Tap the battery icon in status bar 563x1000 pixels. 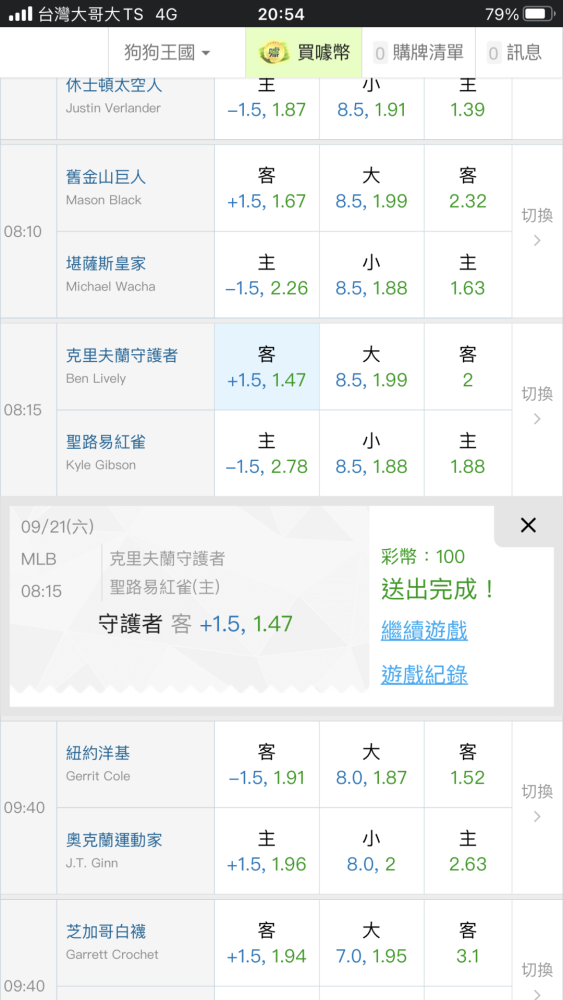(x=539, y=13)
